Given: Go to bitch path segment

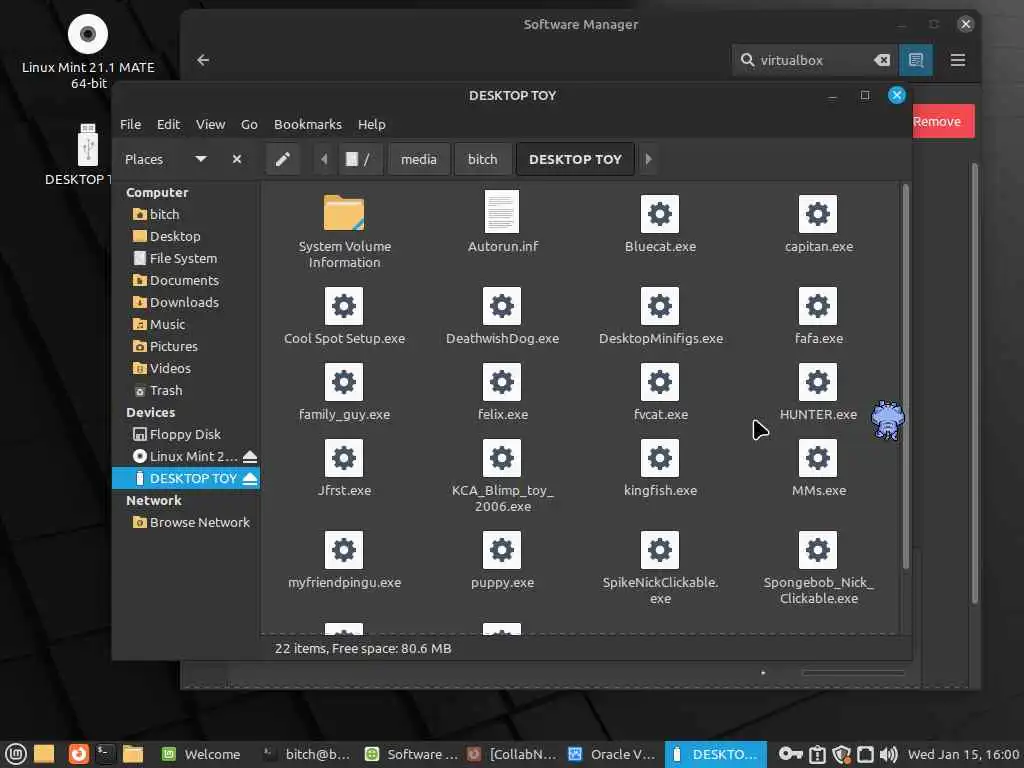Looking at the screenshot, I should (483, 159).
